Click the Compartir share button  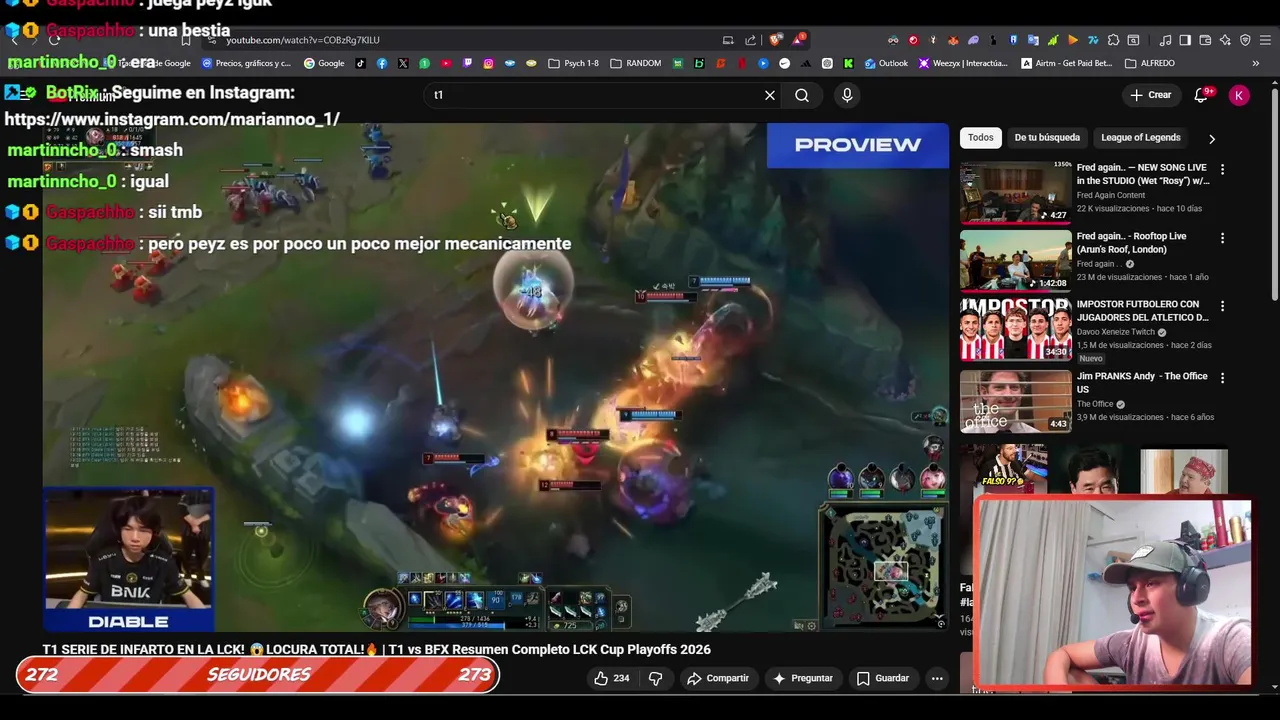click(718, 678)
